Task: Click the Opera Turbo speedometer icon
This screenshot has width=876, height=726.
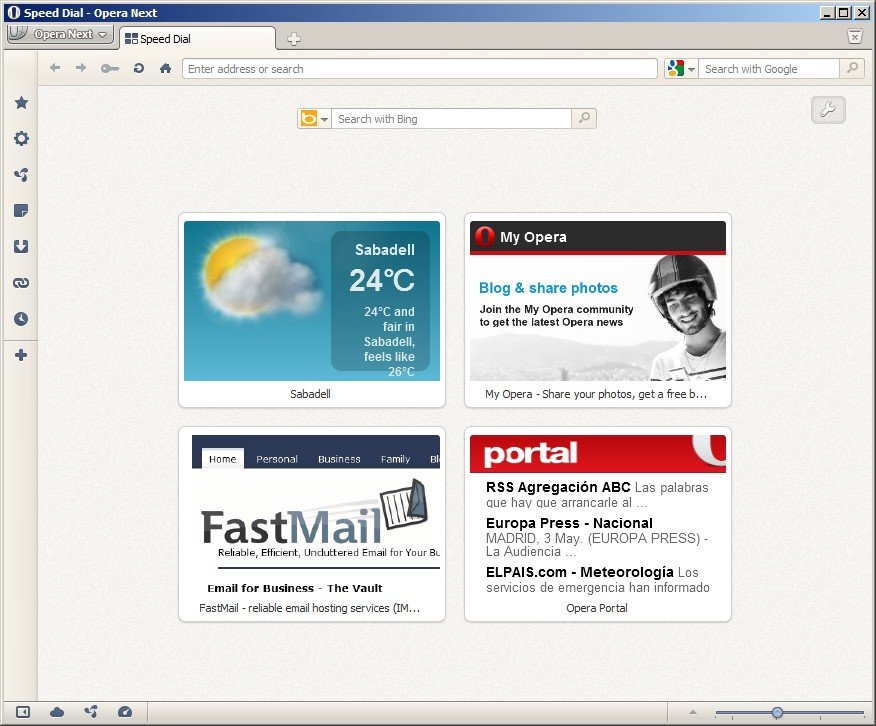Action: [124, 712]
